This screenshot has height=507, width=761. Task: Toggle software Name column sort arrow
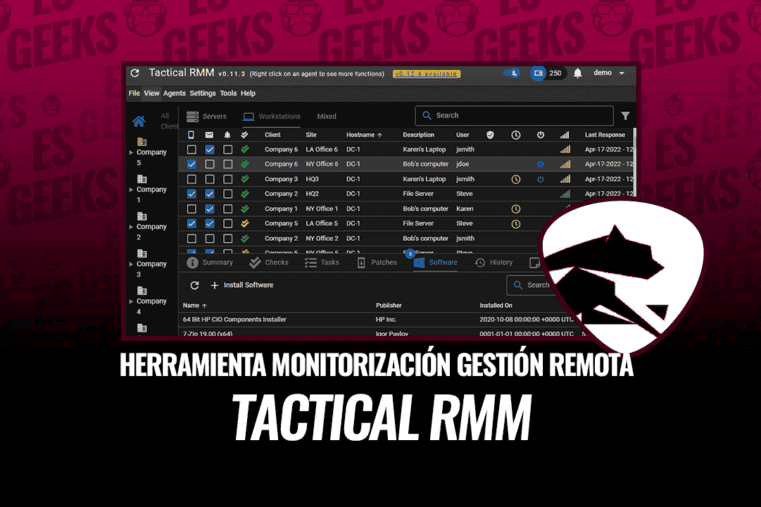[x=204, y=306]
